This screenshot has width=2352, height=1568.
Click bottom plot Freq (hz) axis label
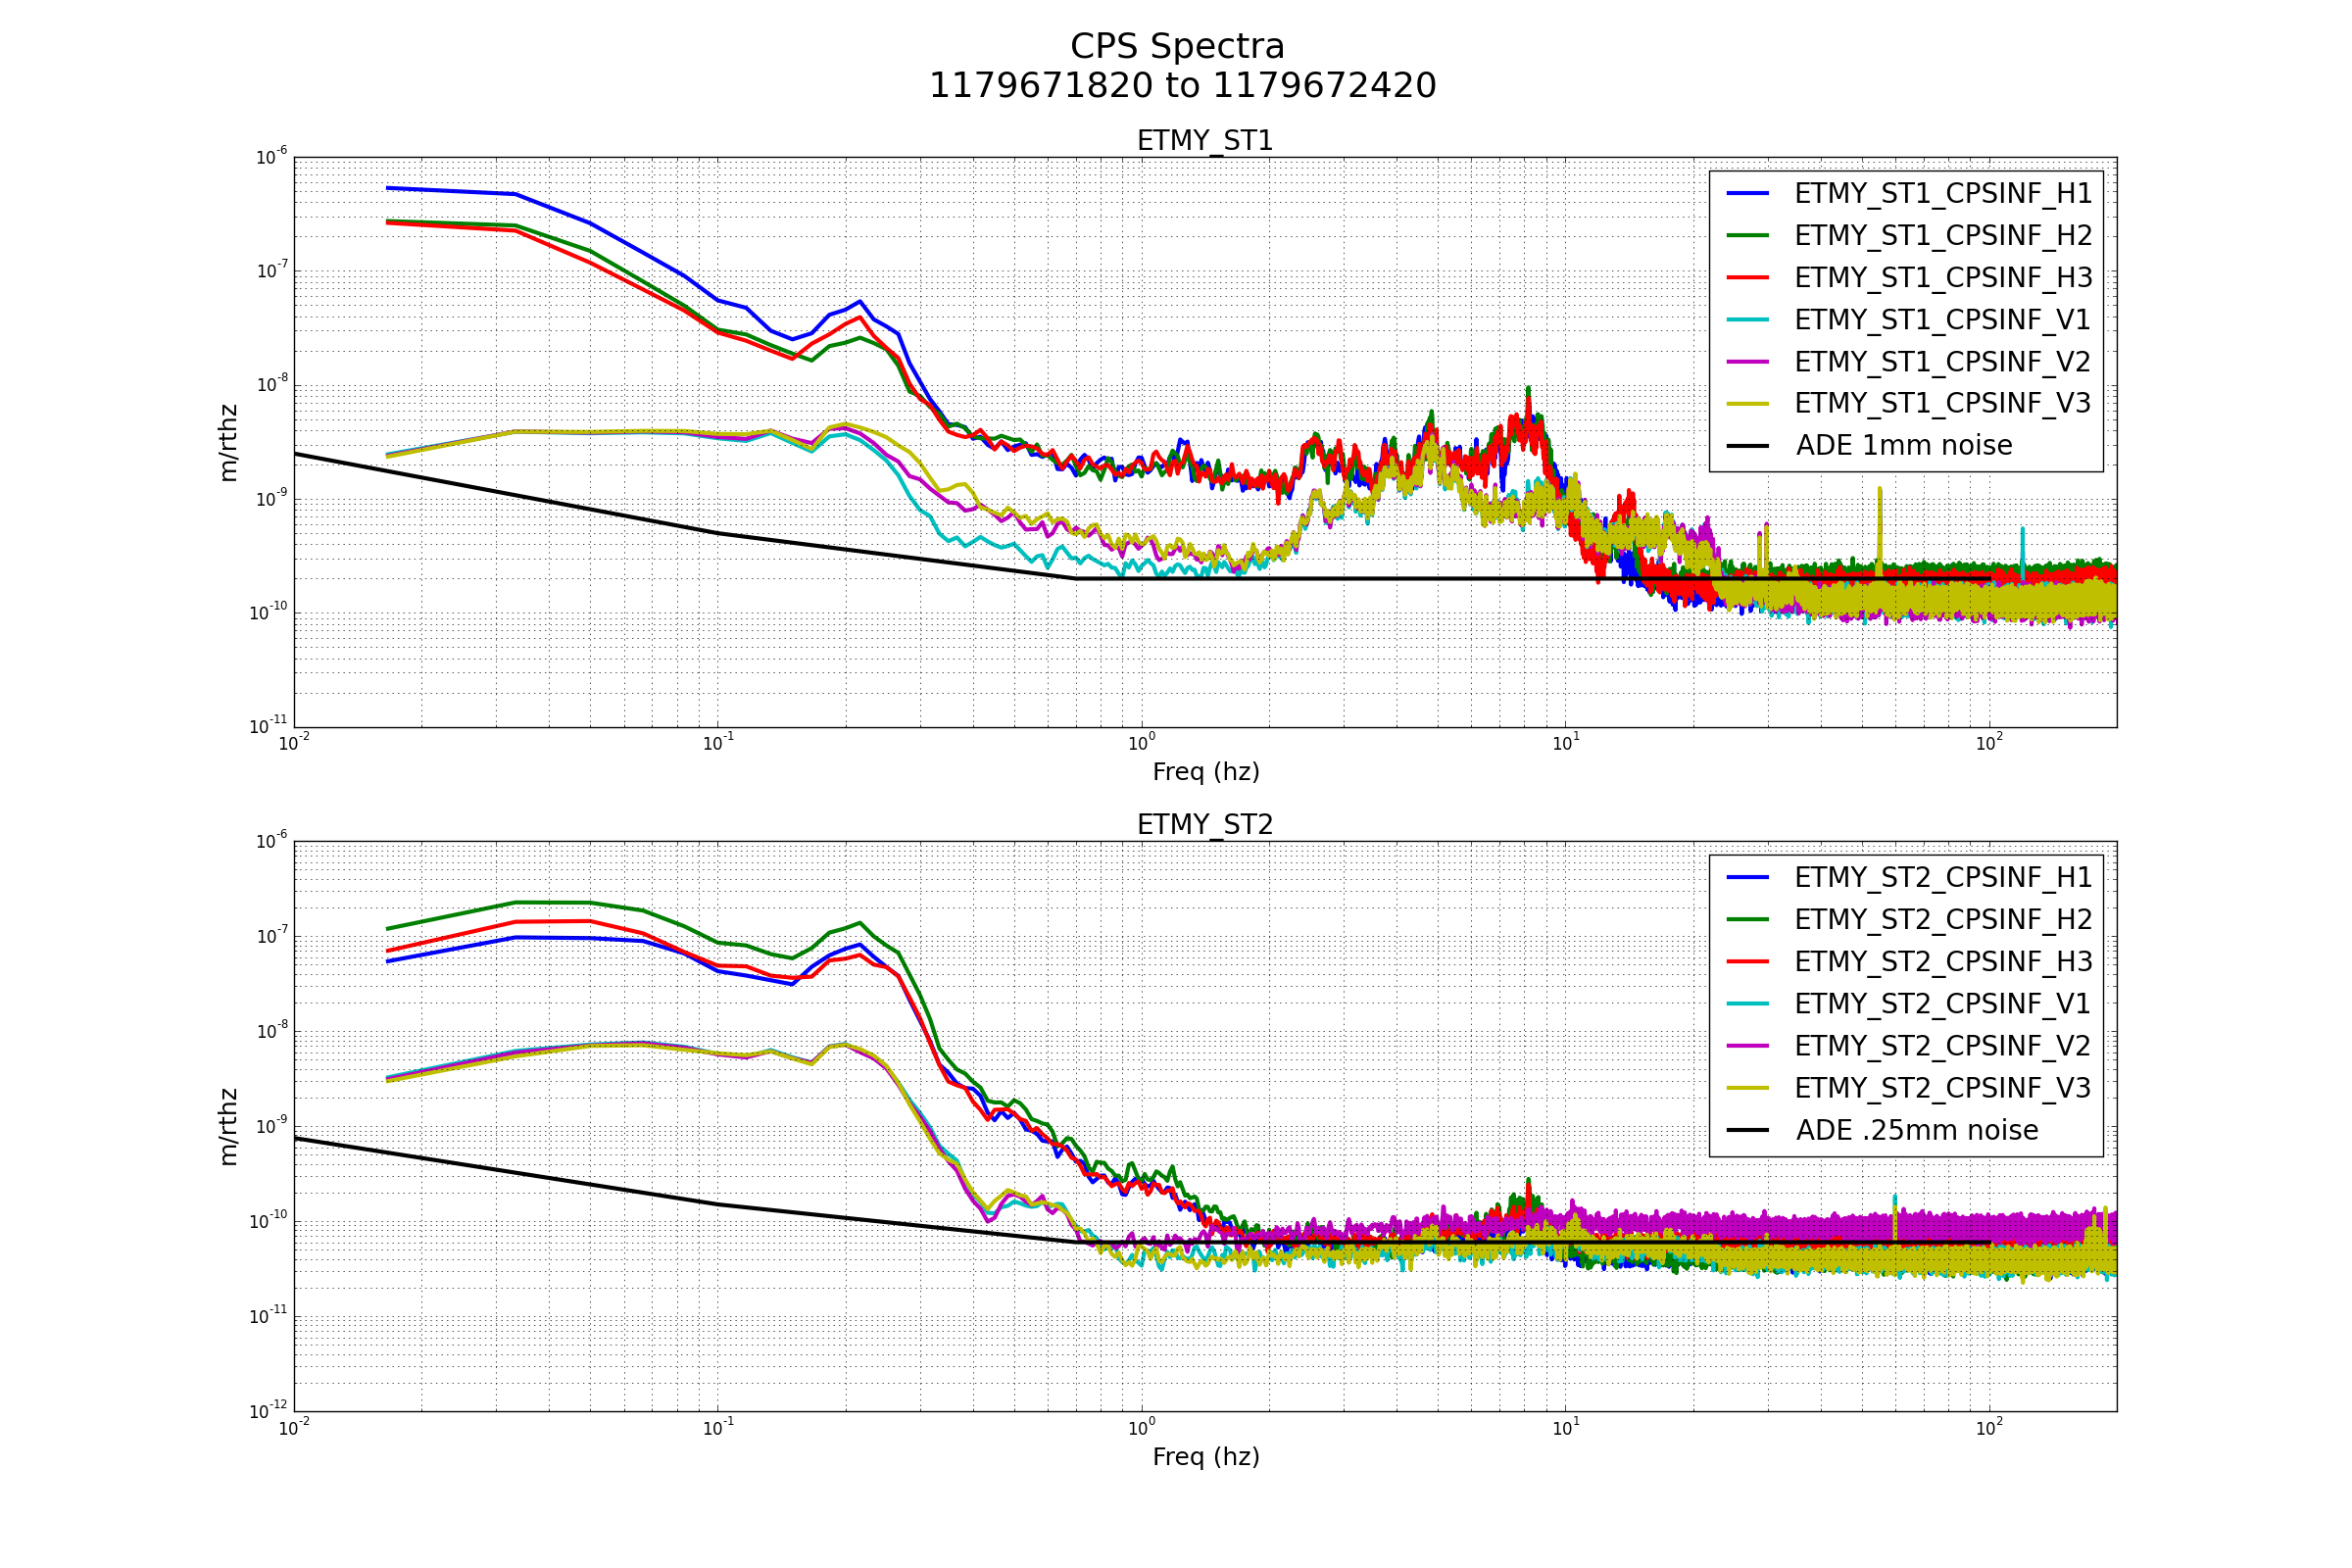coord(1205,1457)
